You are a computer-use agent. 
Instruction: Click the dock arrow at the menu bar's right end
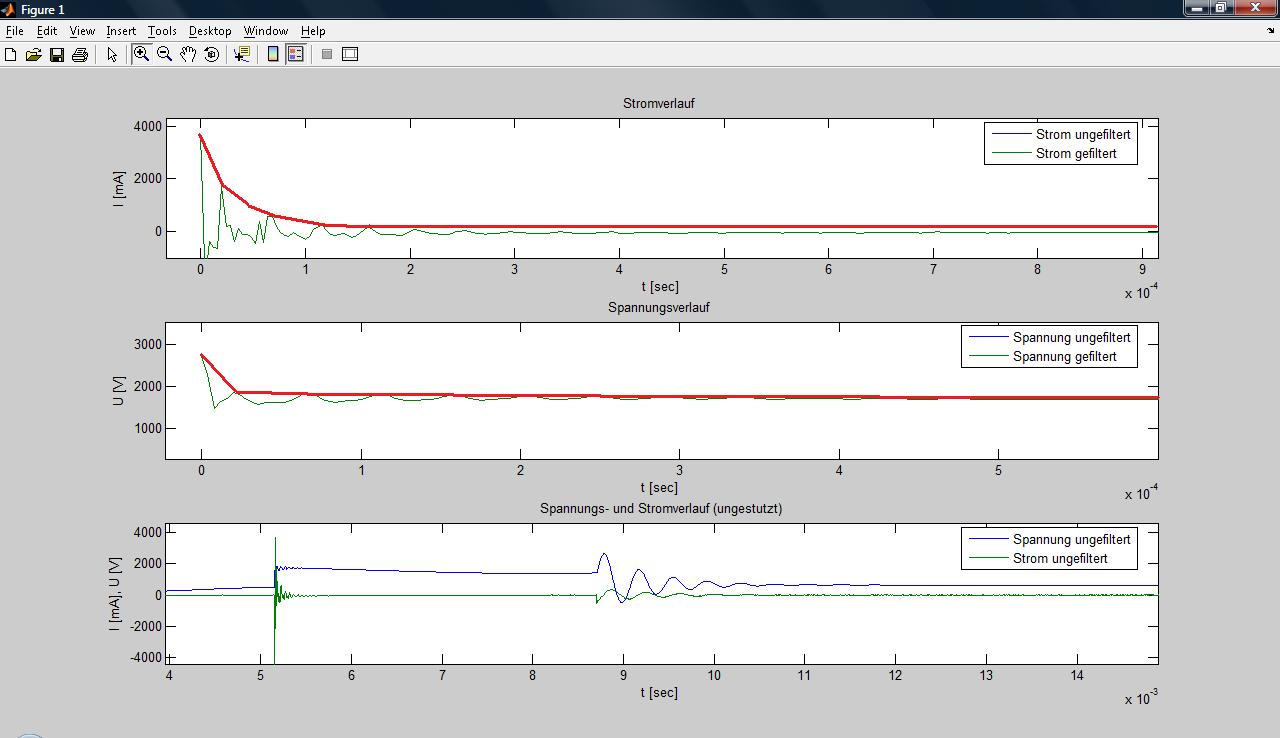pyautogui.click(x=1270, y=31)
